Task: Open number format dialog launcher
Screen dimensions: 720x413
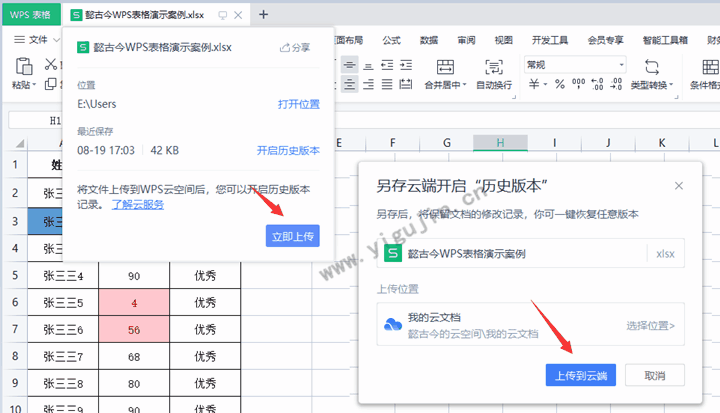Action: pos(676,97)
